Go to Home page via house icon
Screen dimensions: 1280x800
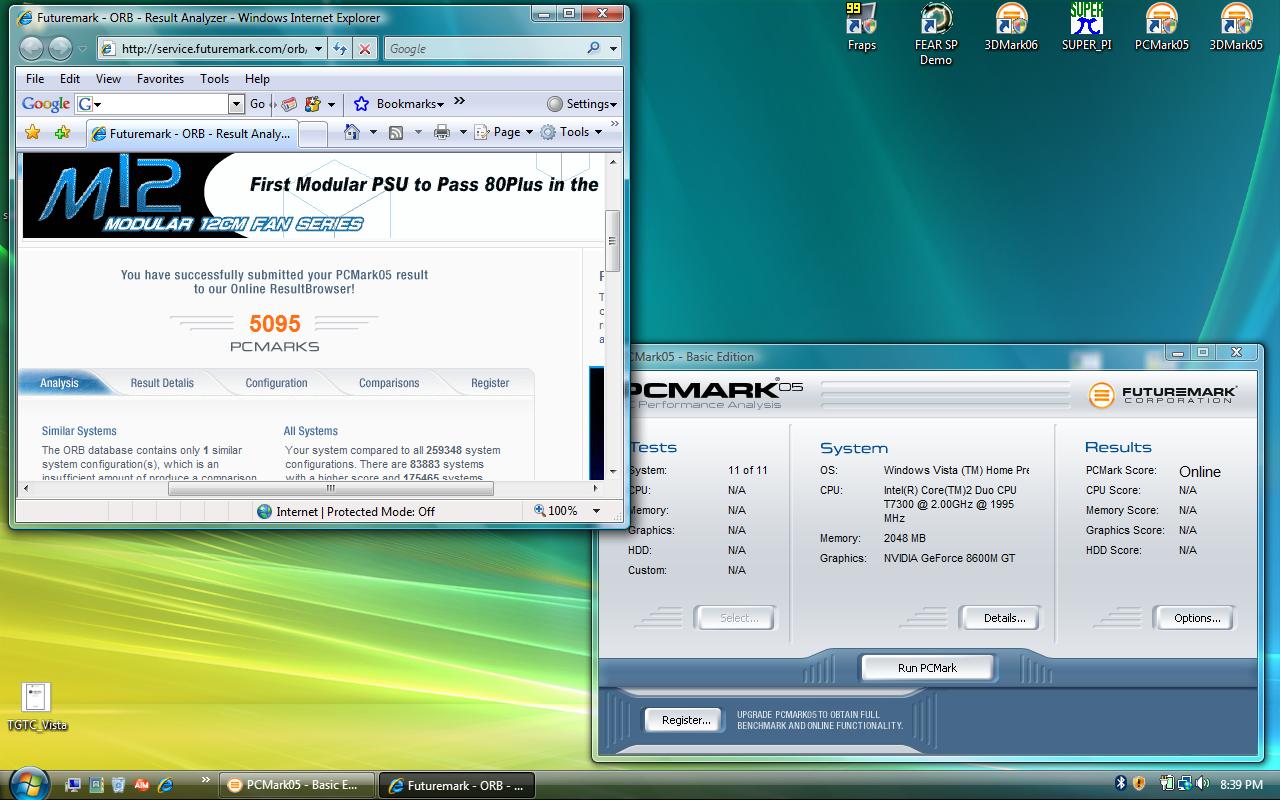(352, 132)
